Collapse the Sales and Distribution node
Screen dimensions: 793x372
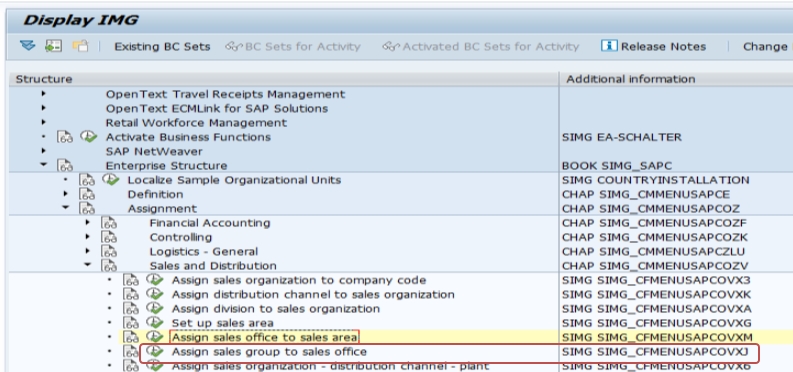coord(88,265)
